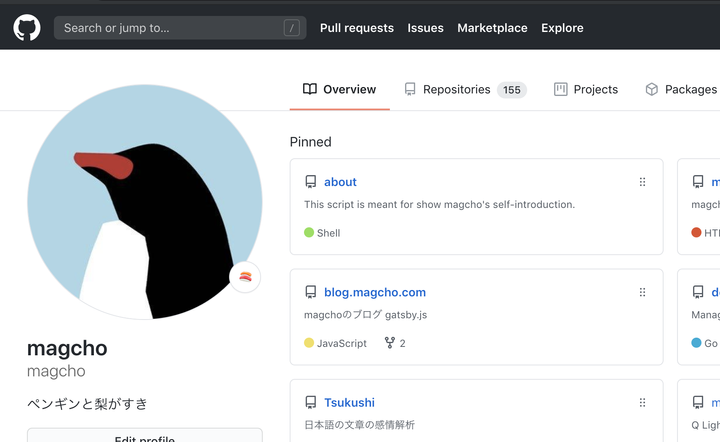The width and height of the screenshot is (720, 442).
Task: Click the sushi status emoji on the avatar
Action: (245, 277)
